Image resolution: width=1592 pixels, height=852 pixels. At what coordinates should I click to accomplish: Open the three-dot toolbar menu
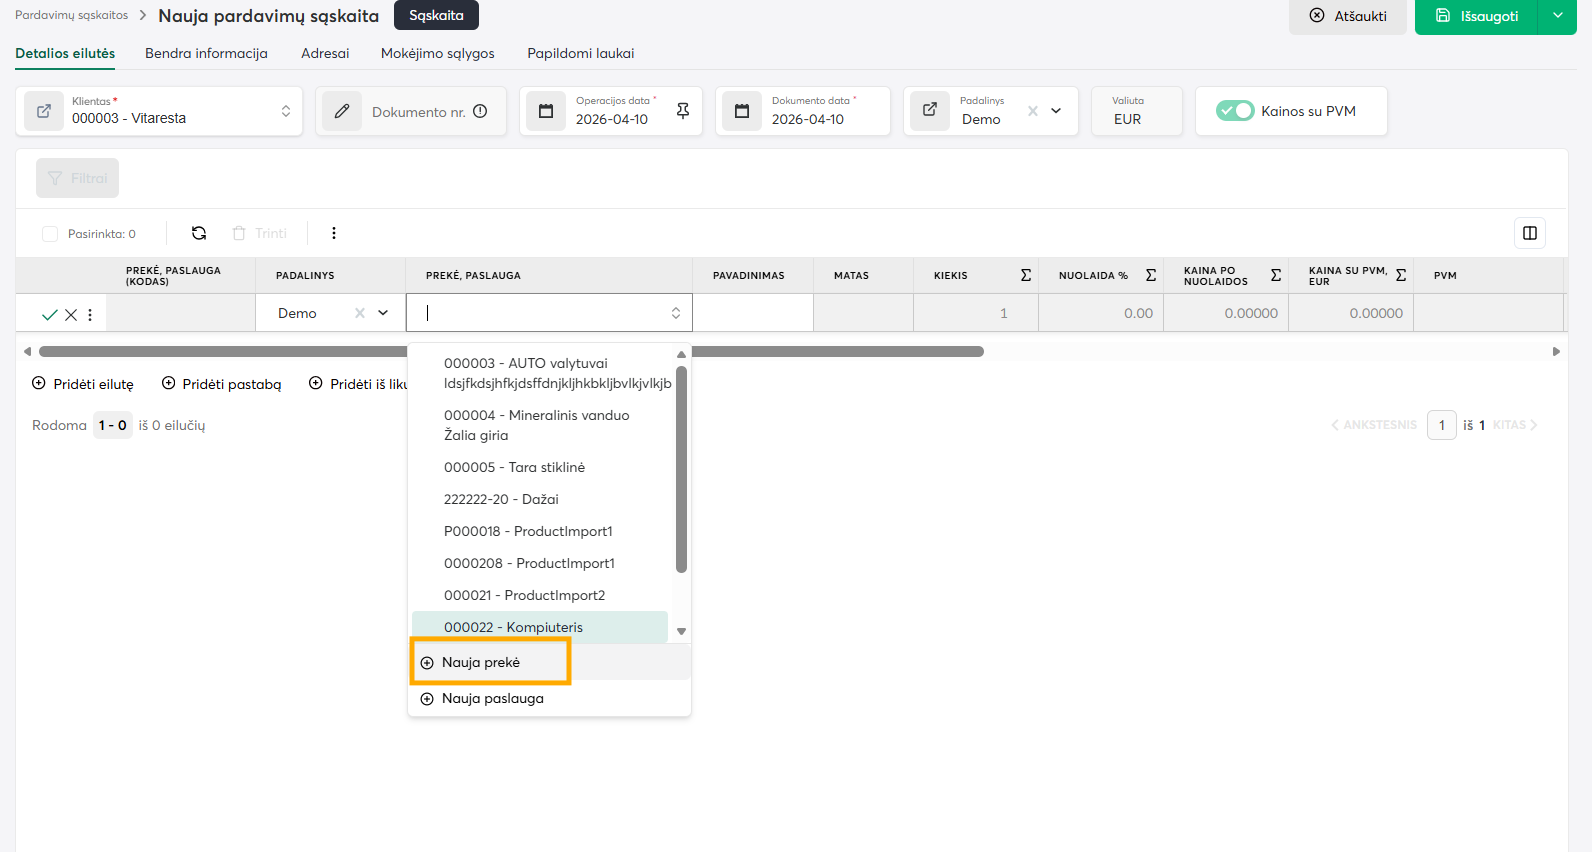point(334,233)
